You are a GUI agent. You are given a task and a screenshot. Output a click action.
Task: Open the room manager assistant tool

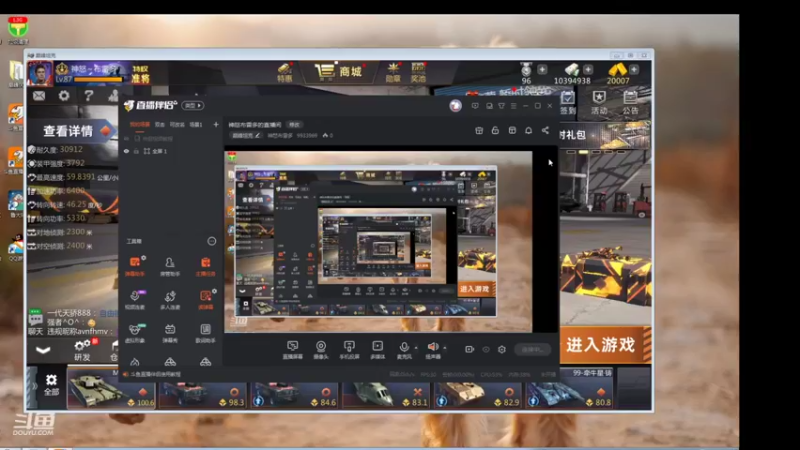coord(170,266)
